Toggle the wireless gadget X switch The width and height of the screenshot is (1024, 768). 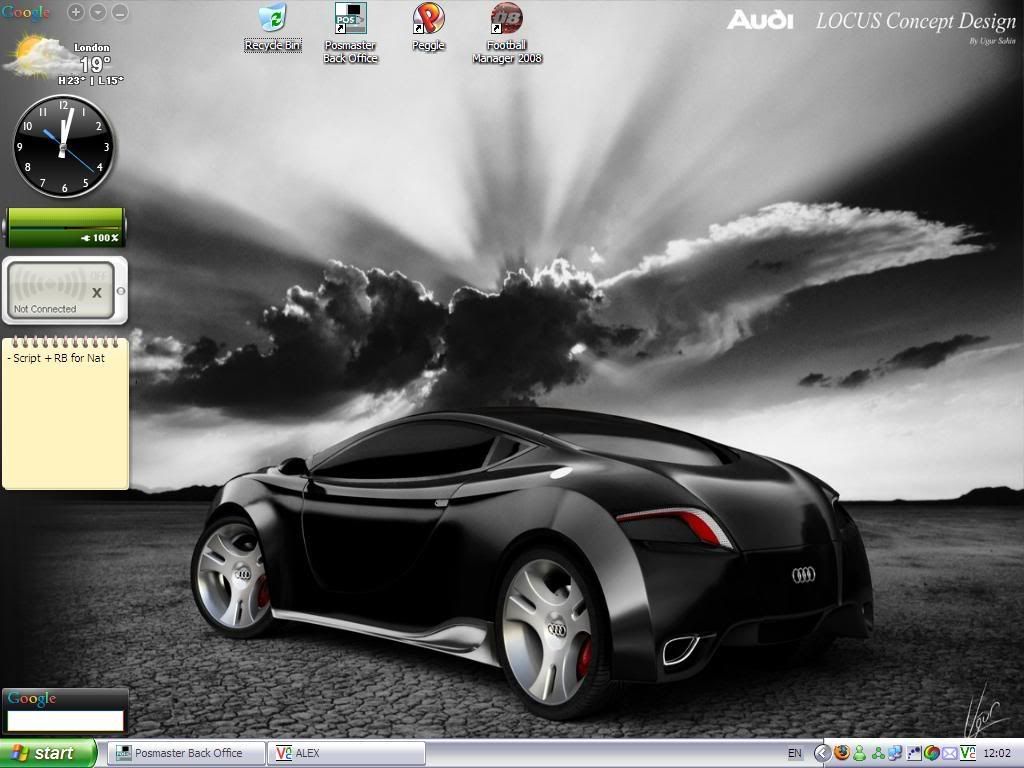click(97, 293)
